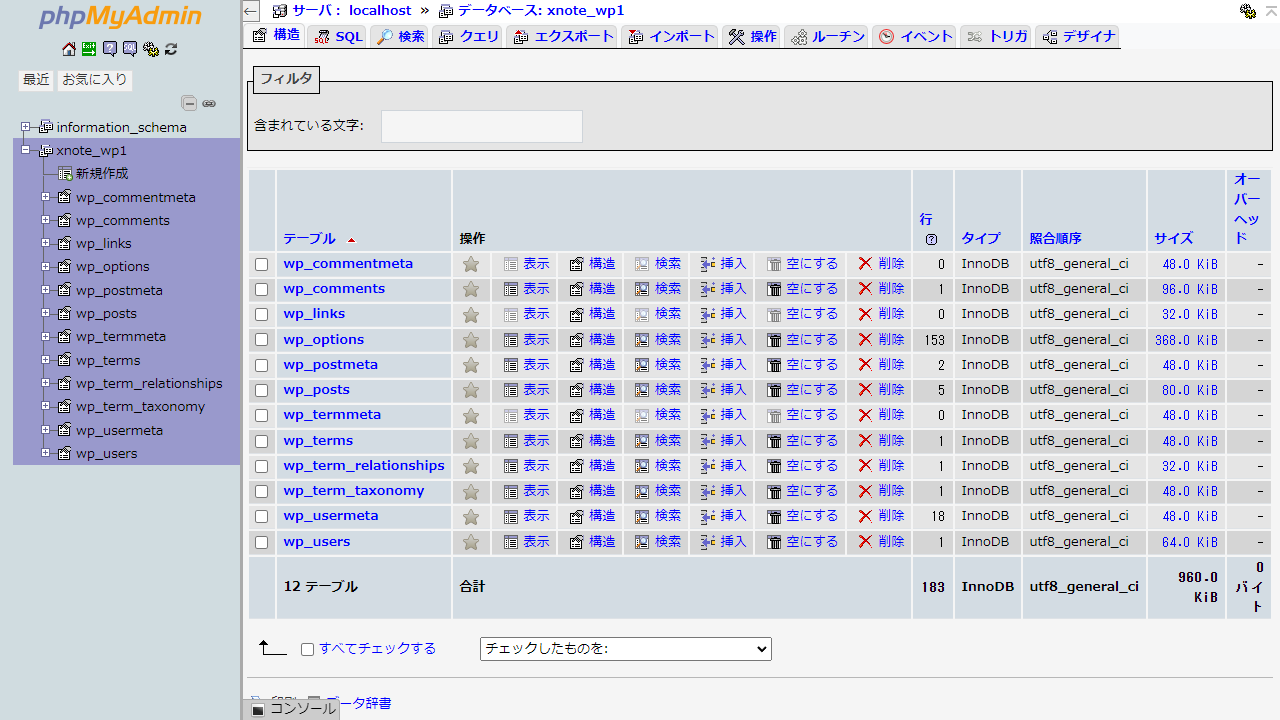Check the wp_usermeta row checkbox

point(262,516)
